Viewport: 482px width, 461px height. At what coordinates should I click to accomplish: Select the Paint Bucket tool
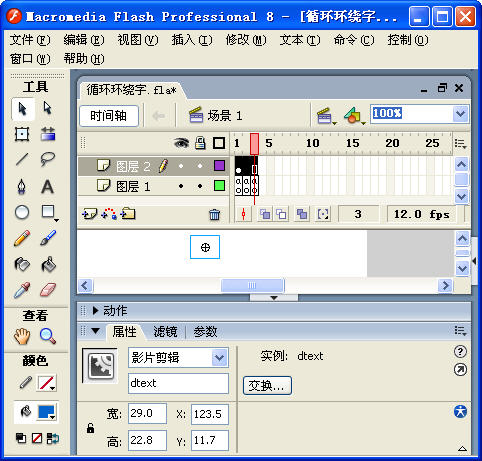point(48,264)
